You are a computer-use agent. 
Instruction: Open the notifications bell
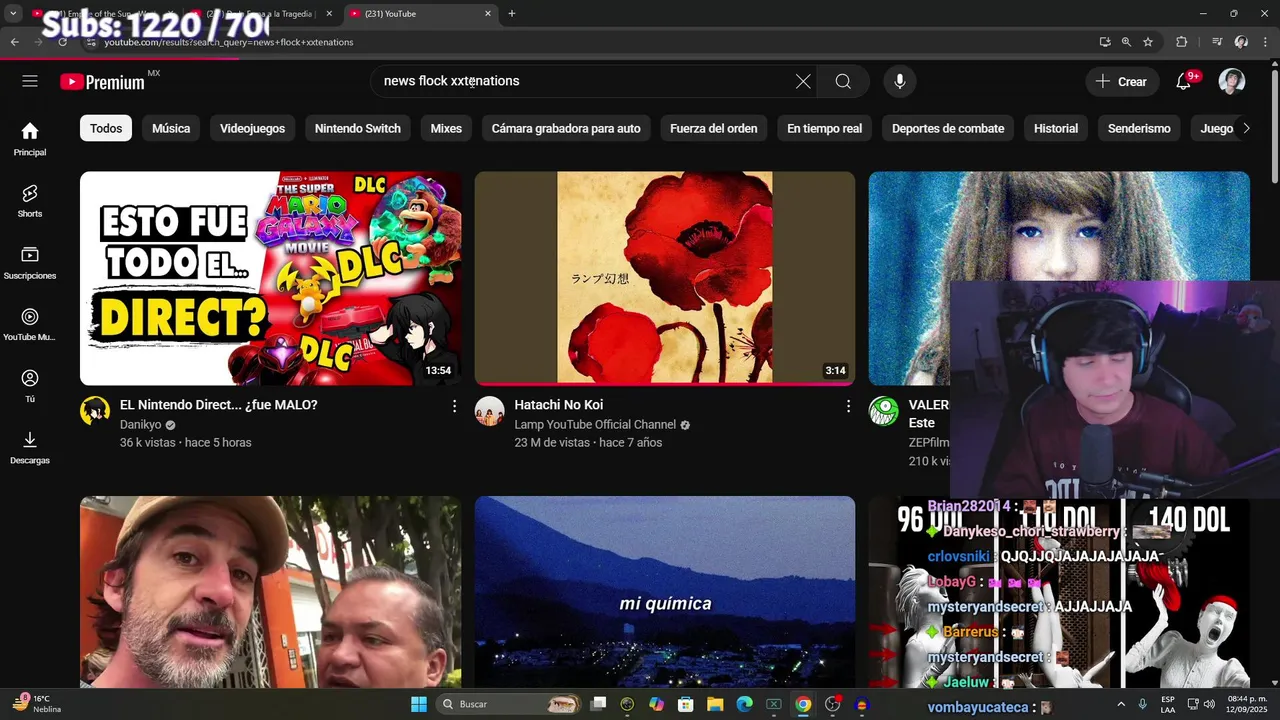(x=1183, y=81)
